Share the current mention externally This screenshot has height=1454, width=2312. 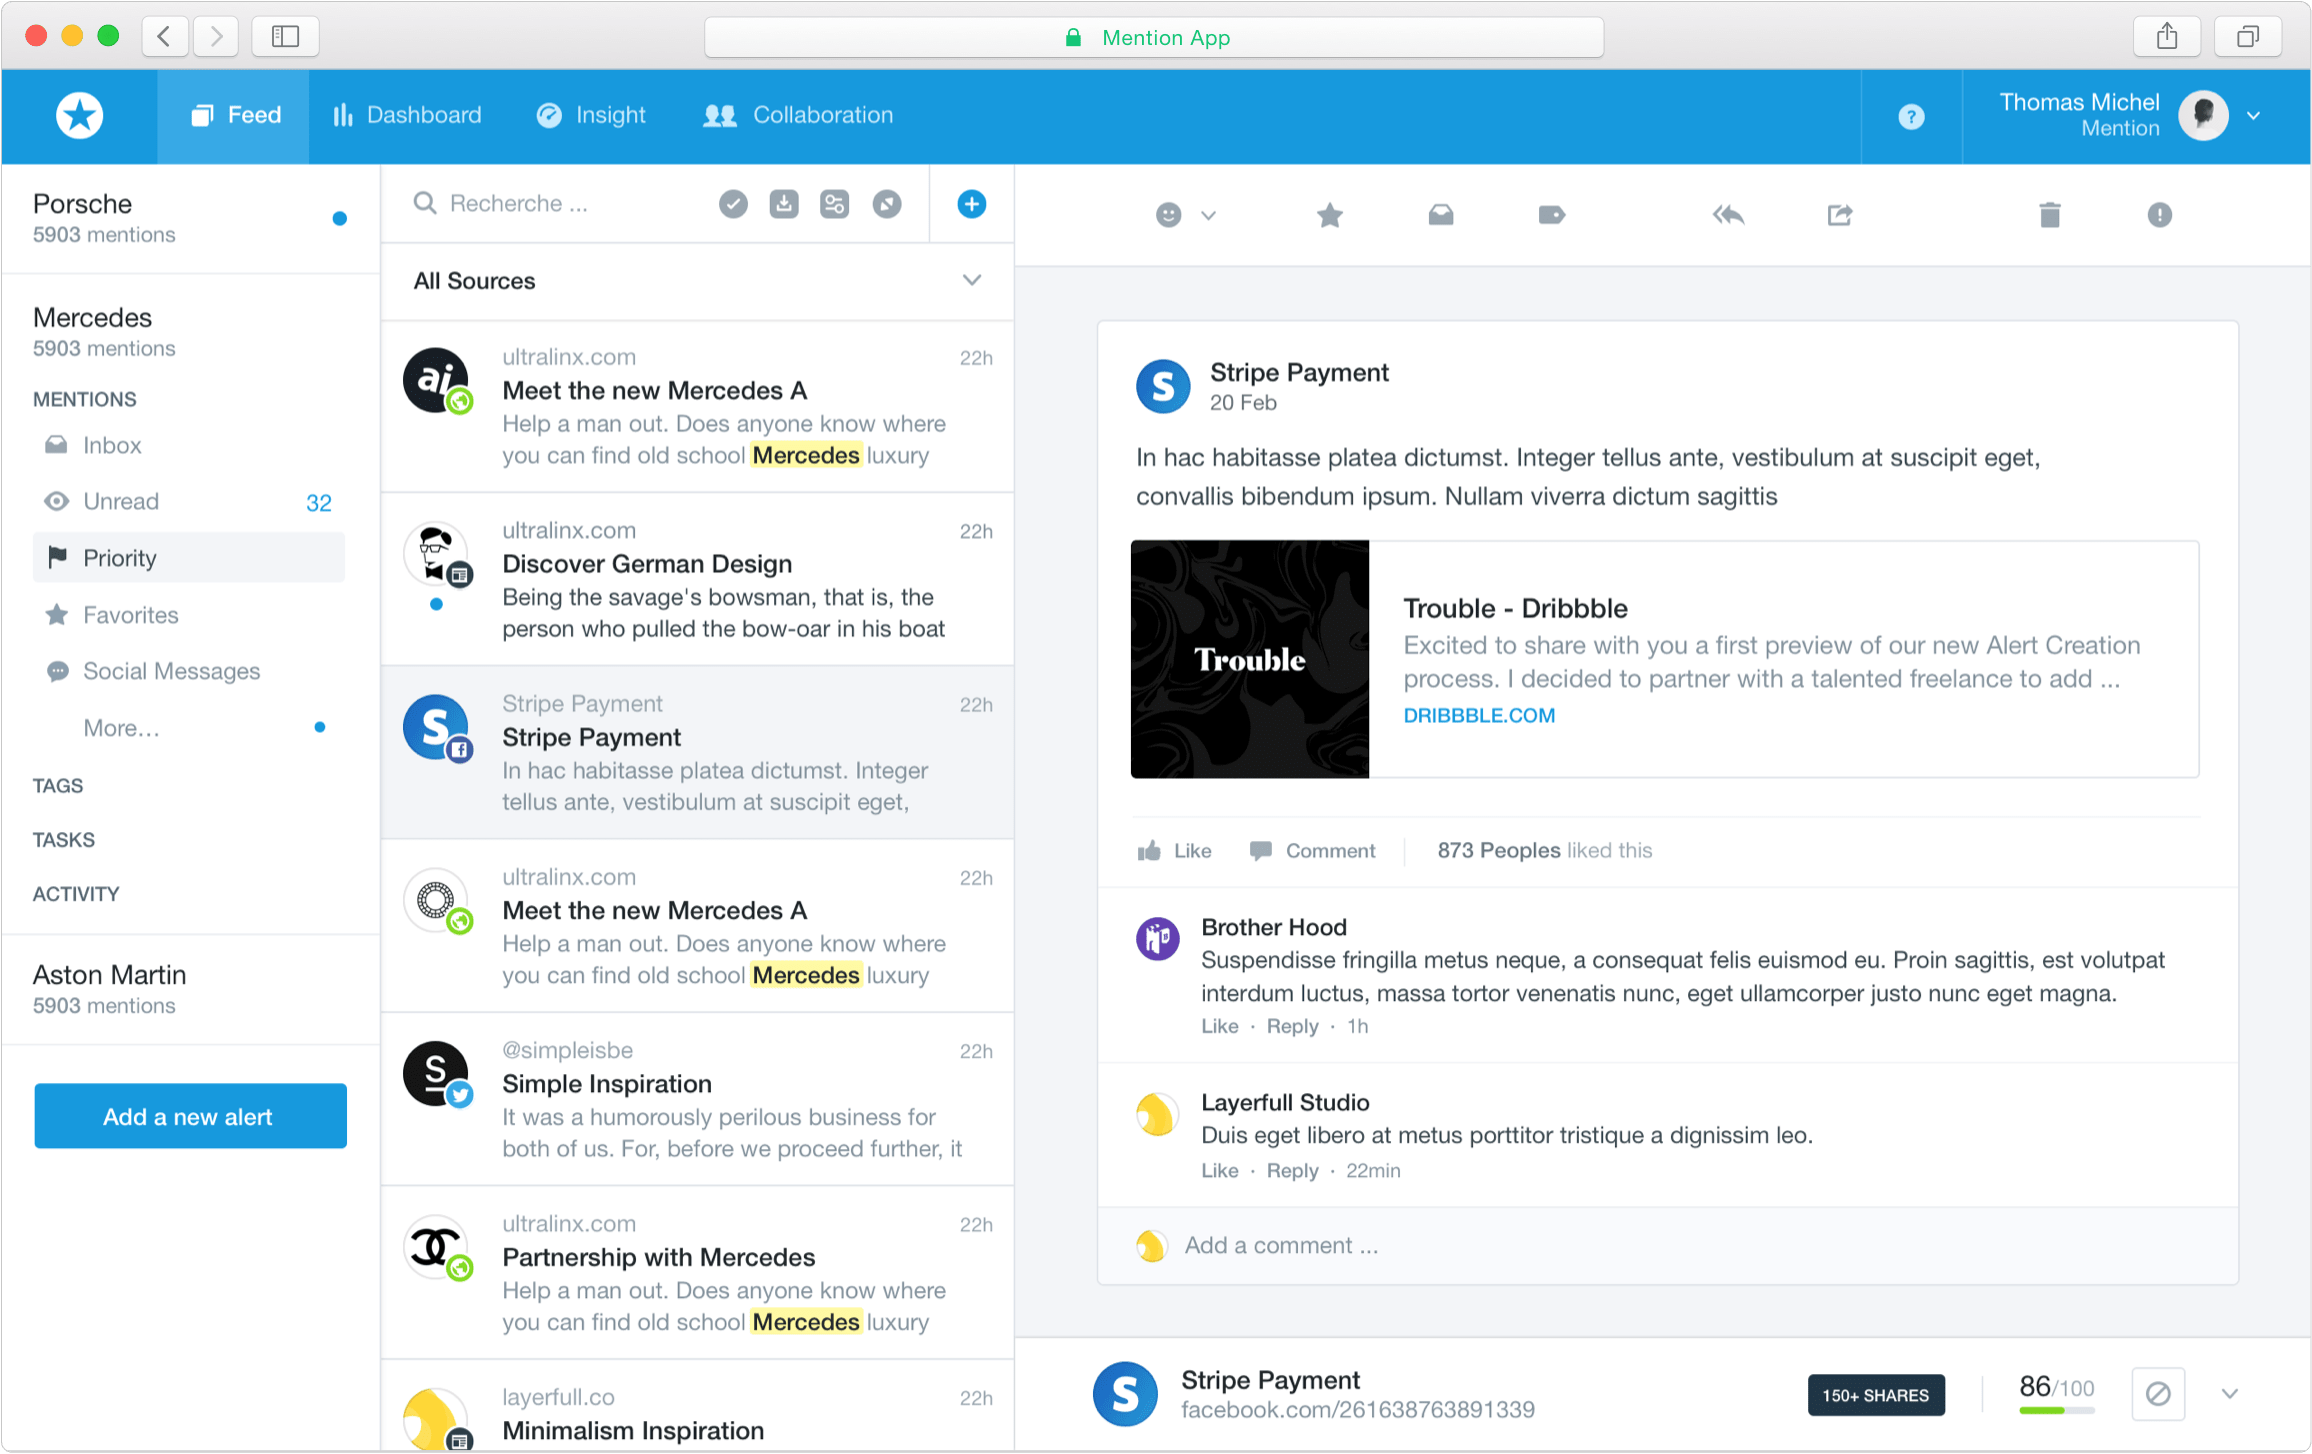click(x=1840, y=215)
